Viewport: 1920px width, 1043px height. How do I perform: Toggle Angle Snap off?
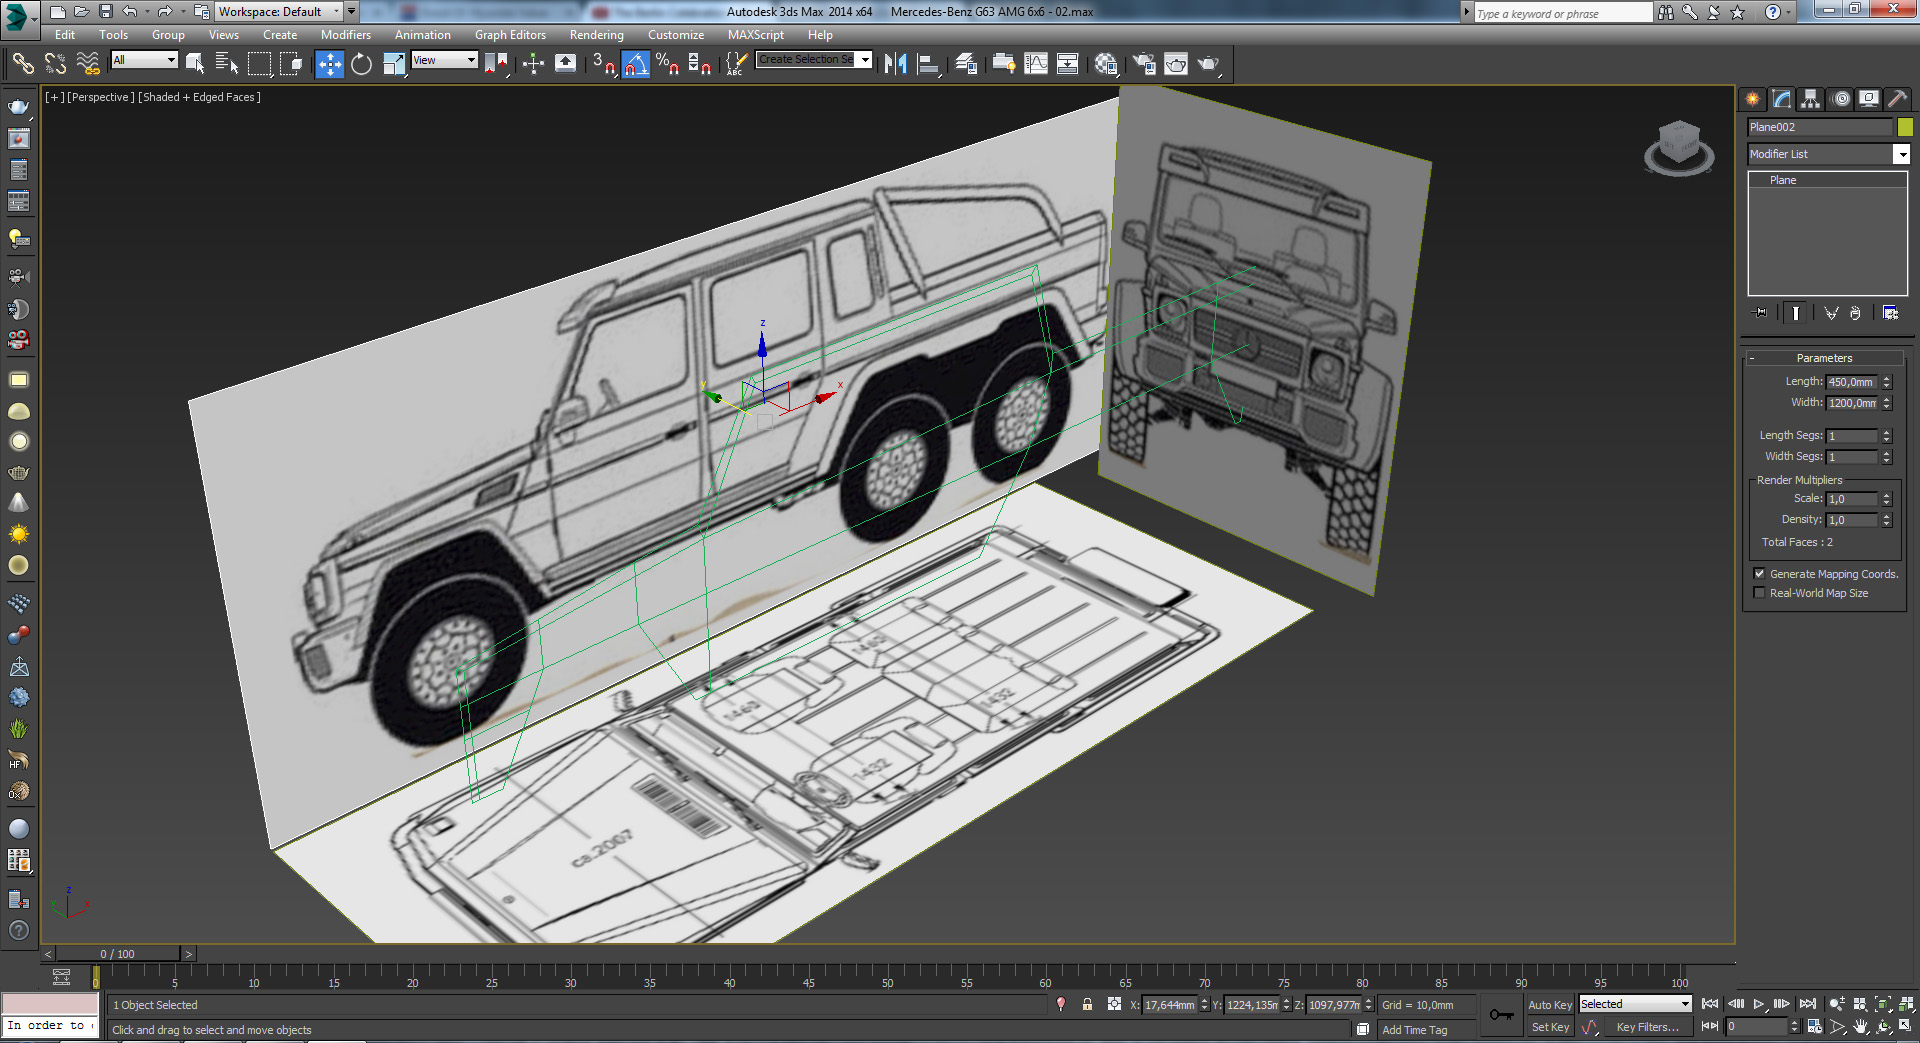click(636, 64)
